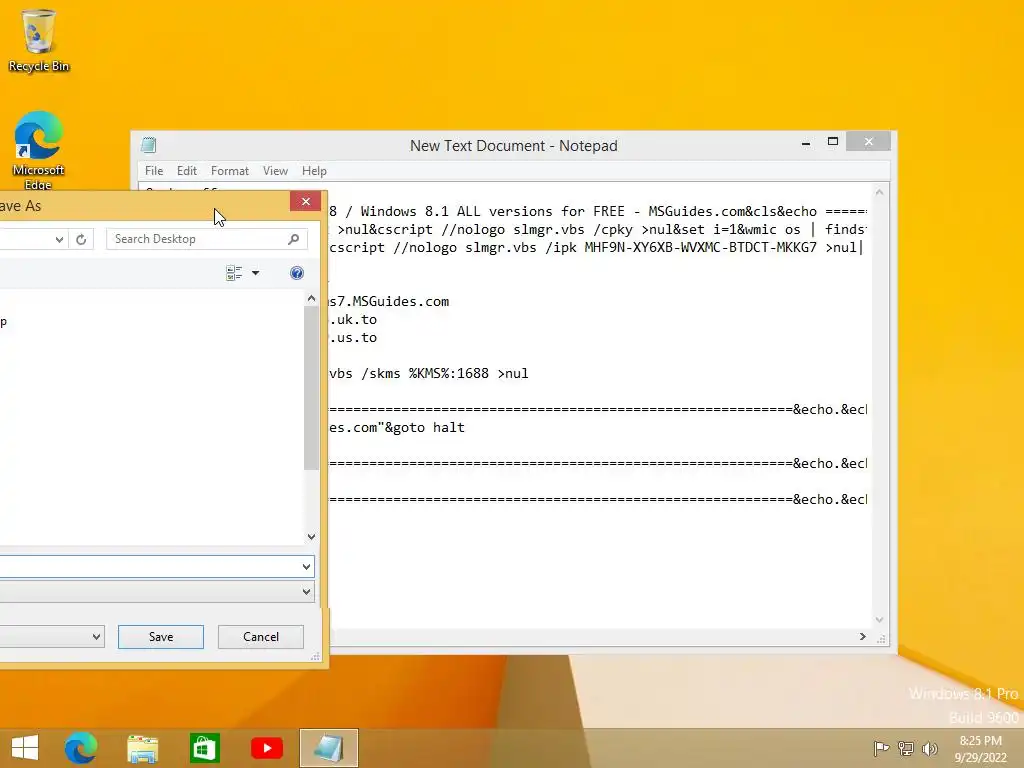The image size is (1024, 768).
Task: Switch to Notepad taskbar button
Action: [x=328, y=748]
